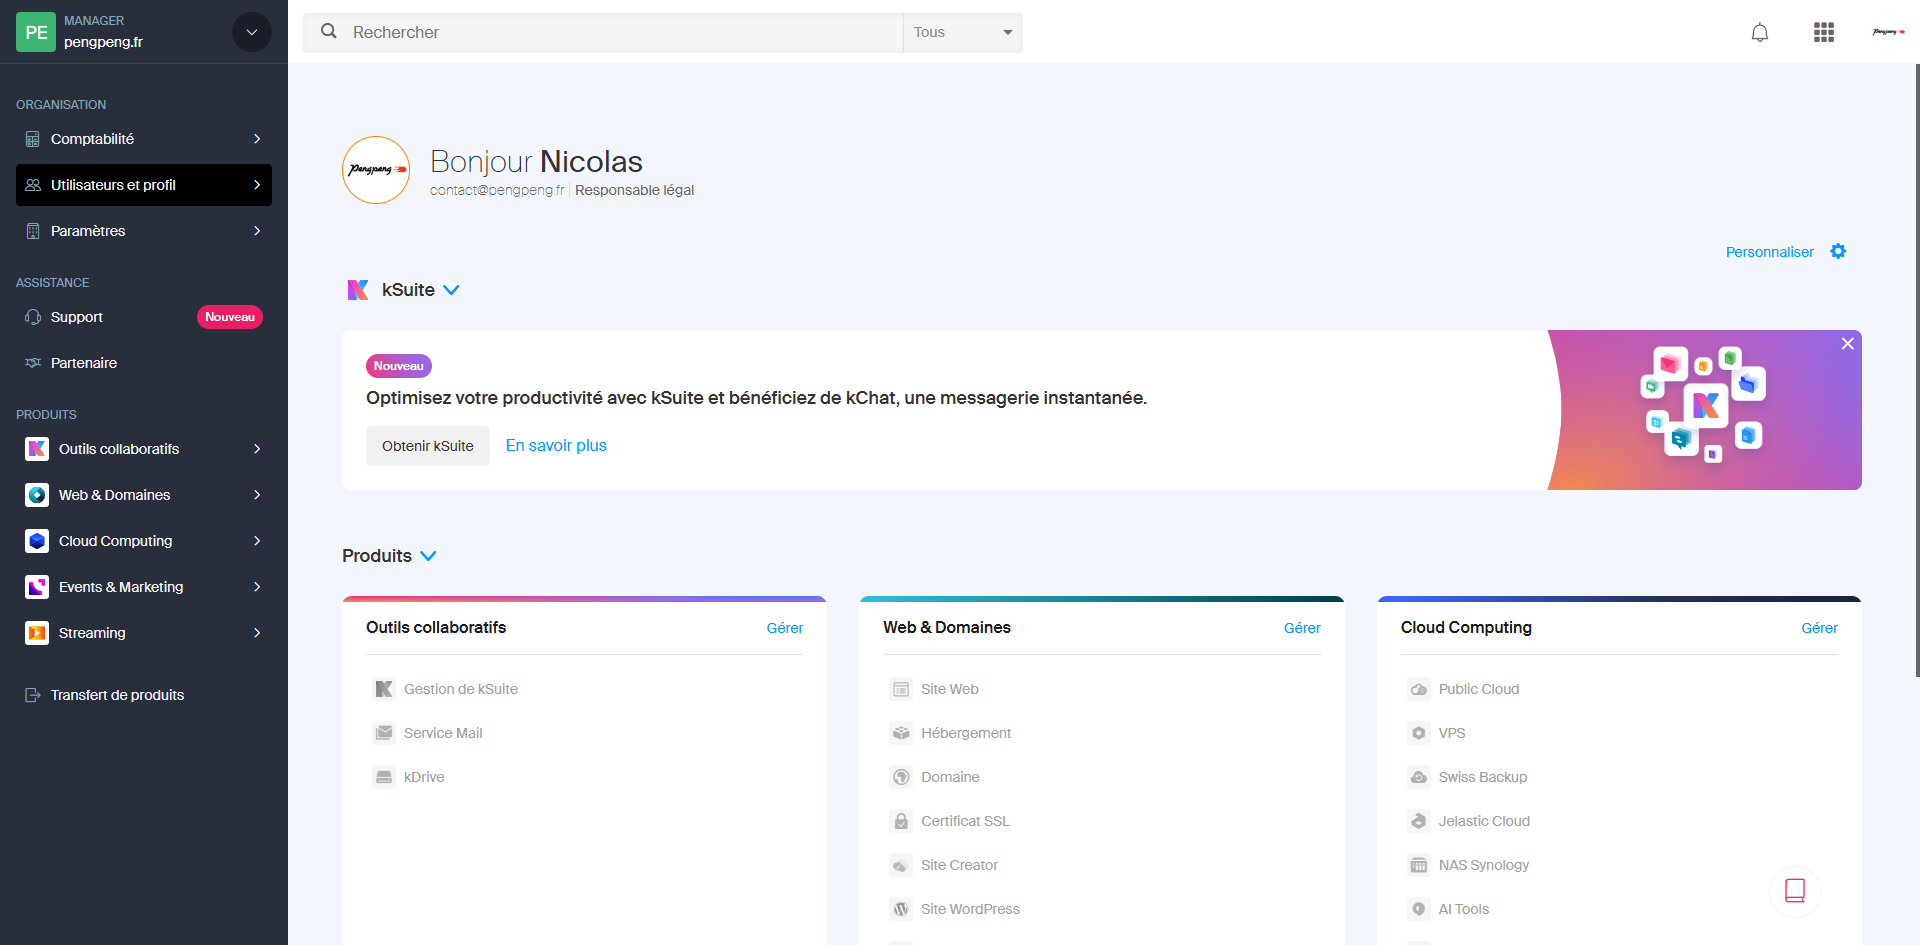Select Utilisateurs et profil in sidebar

point(144,185)
